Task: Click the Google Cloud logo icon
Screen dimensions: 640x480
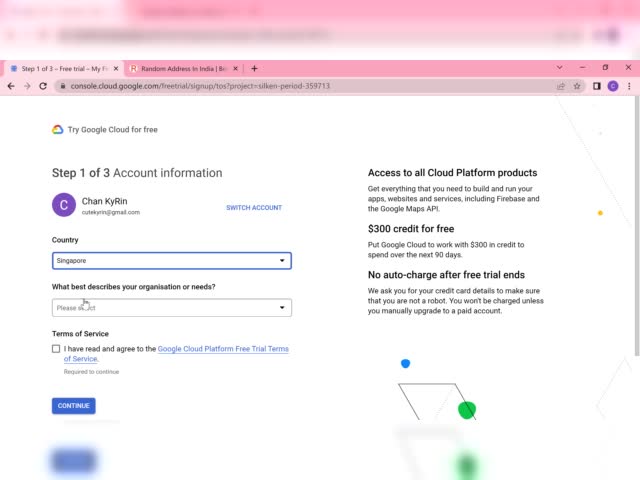Action: click(58, 129)
